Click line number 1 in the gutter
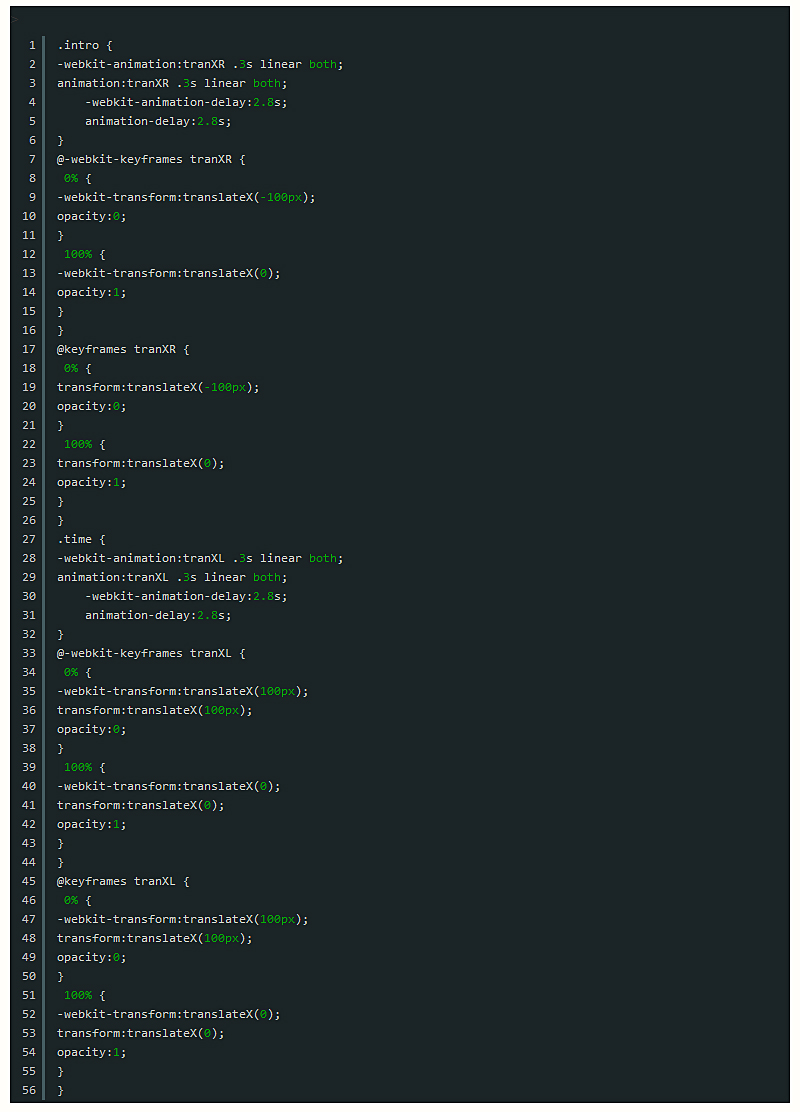The height and width of the screenshot is (1112, 800). click(31, 45)
